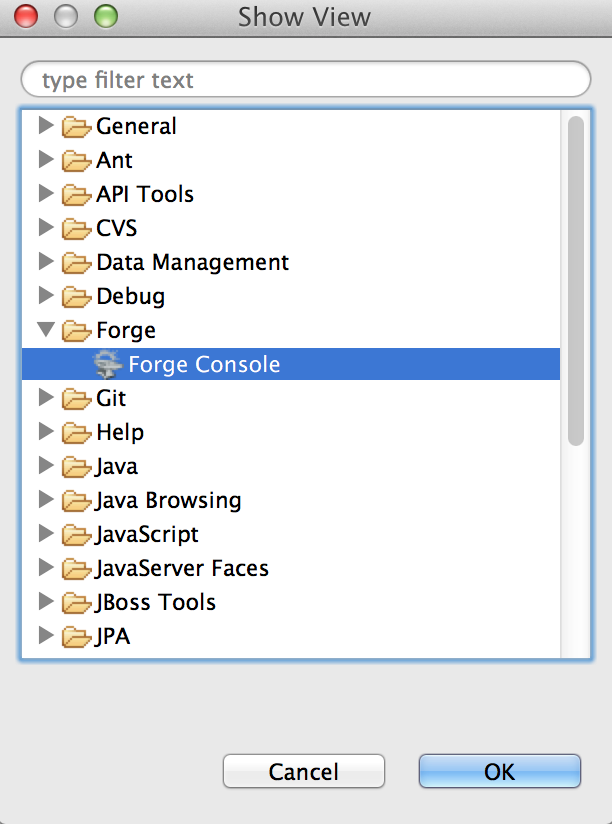Select the JavaServer Faces tree item
Screen dimensions: 612x824
182,568
